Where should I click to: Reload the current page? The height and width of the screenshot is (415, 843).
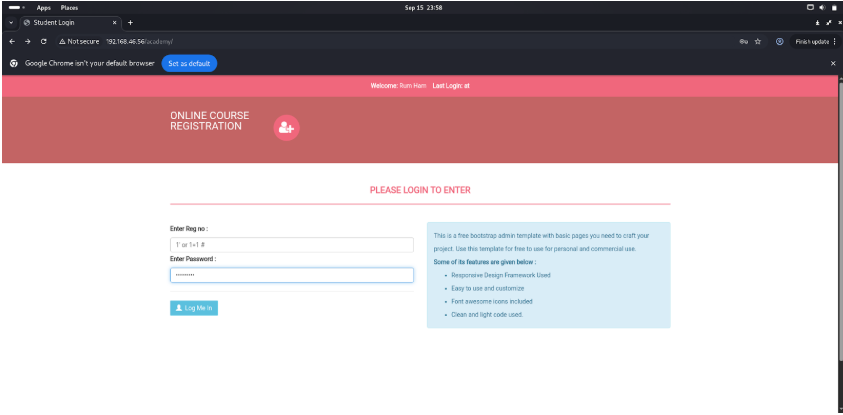coord(44,41)
